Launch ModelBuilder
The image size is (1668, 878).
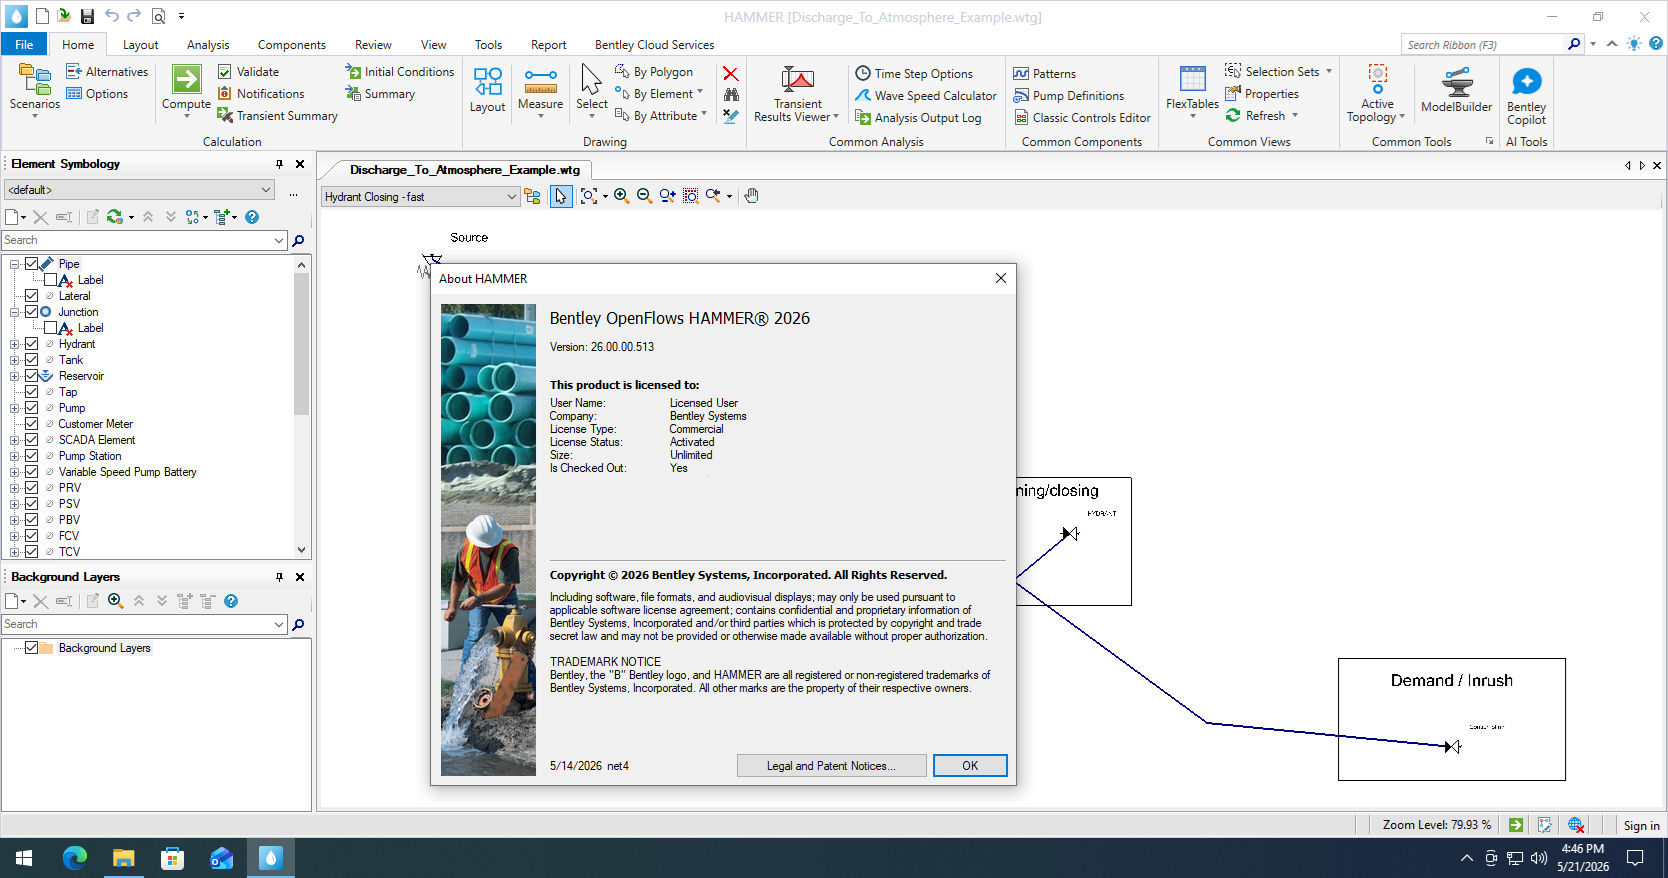(1456, 90)
